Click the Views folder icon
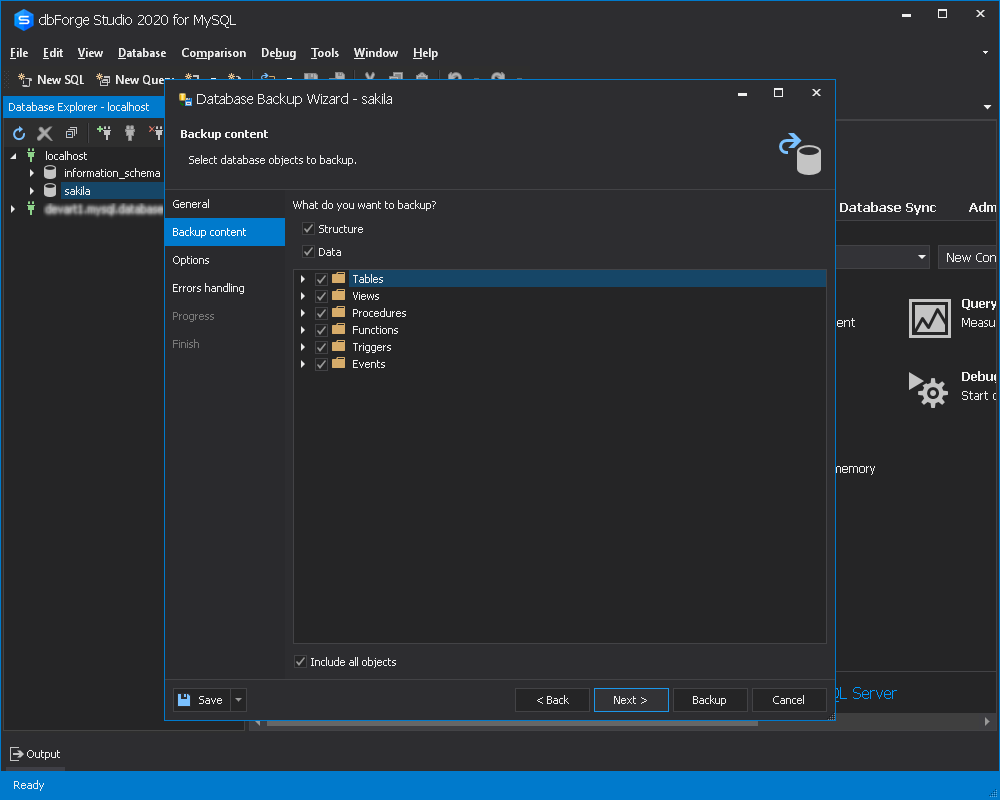The image size is (1000, 800). 339,295
